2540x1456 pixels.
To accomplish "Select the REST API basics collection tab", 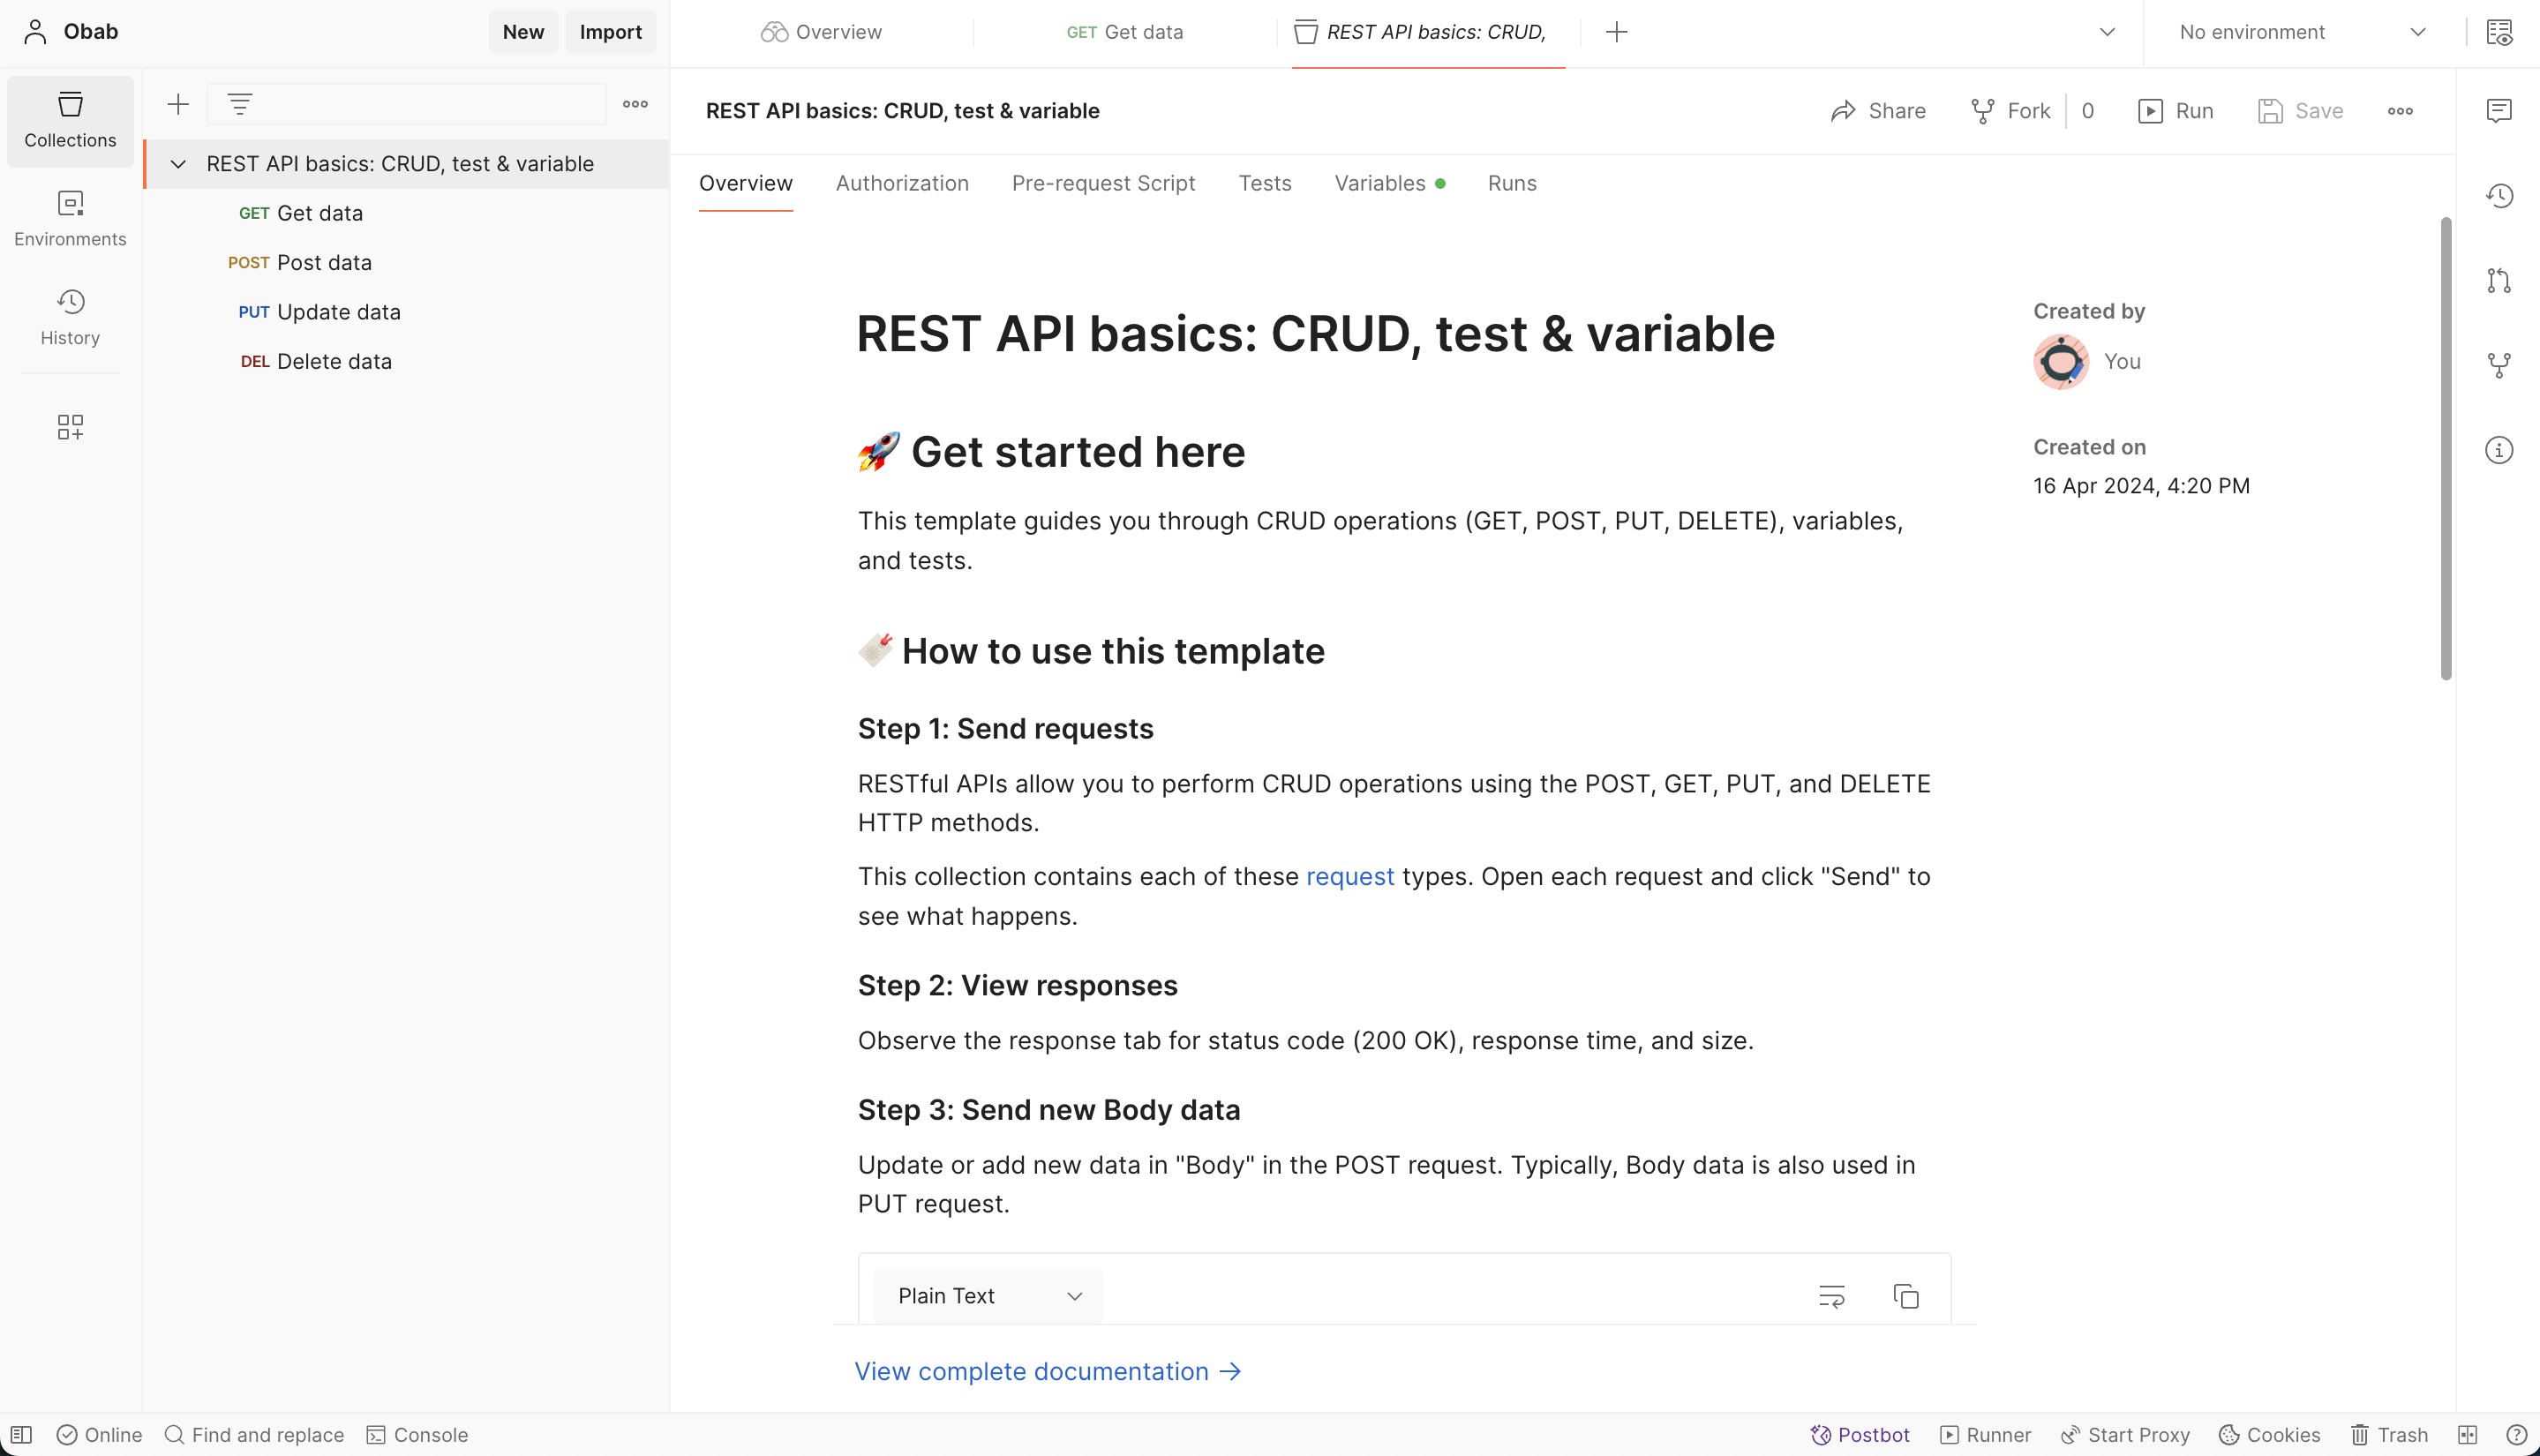I will (x=1428, y=32).
